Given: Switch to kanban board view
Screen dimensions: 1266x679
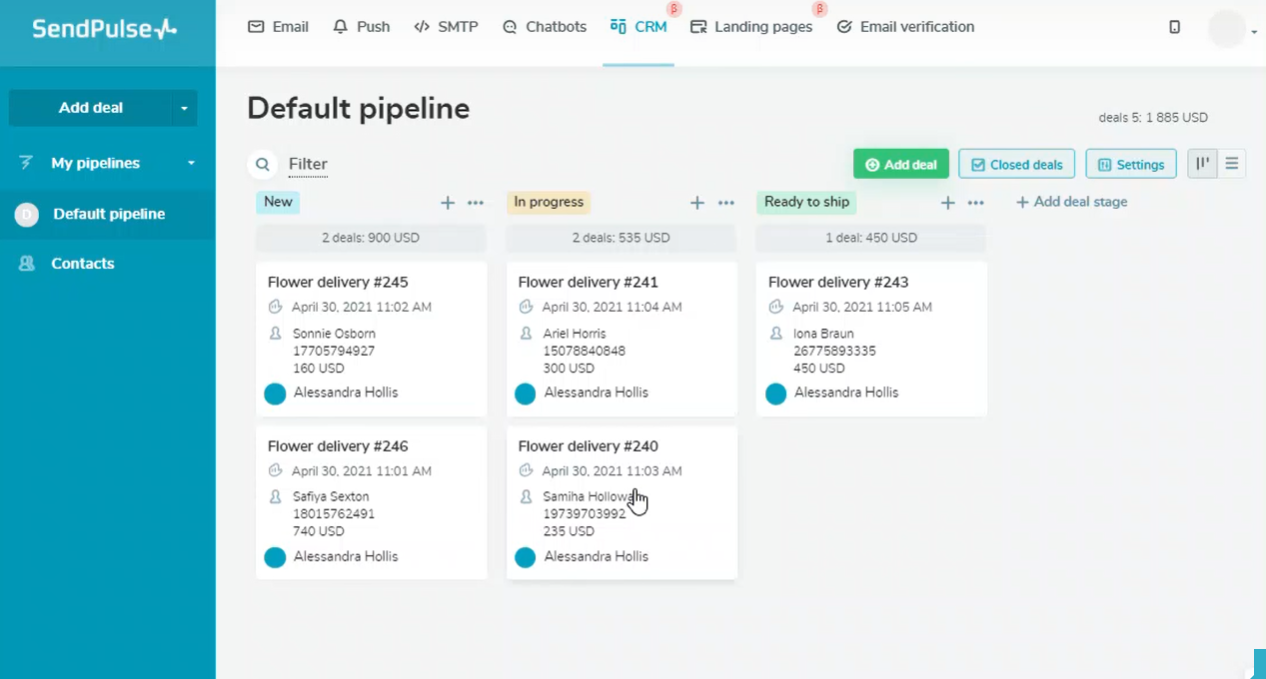Looking at the screenshot, I should (x=1202, y=164).
